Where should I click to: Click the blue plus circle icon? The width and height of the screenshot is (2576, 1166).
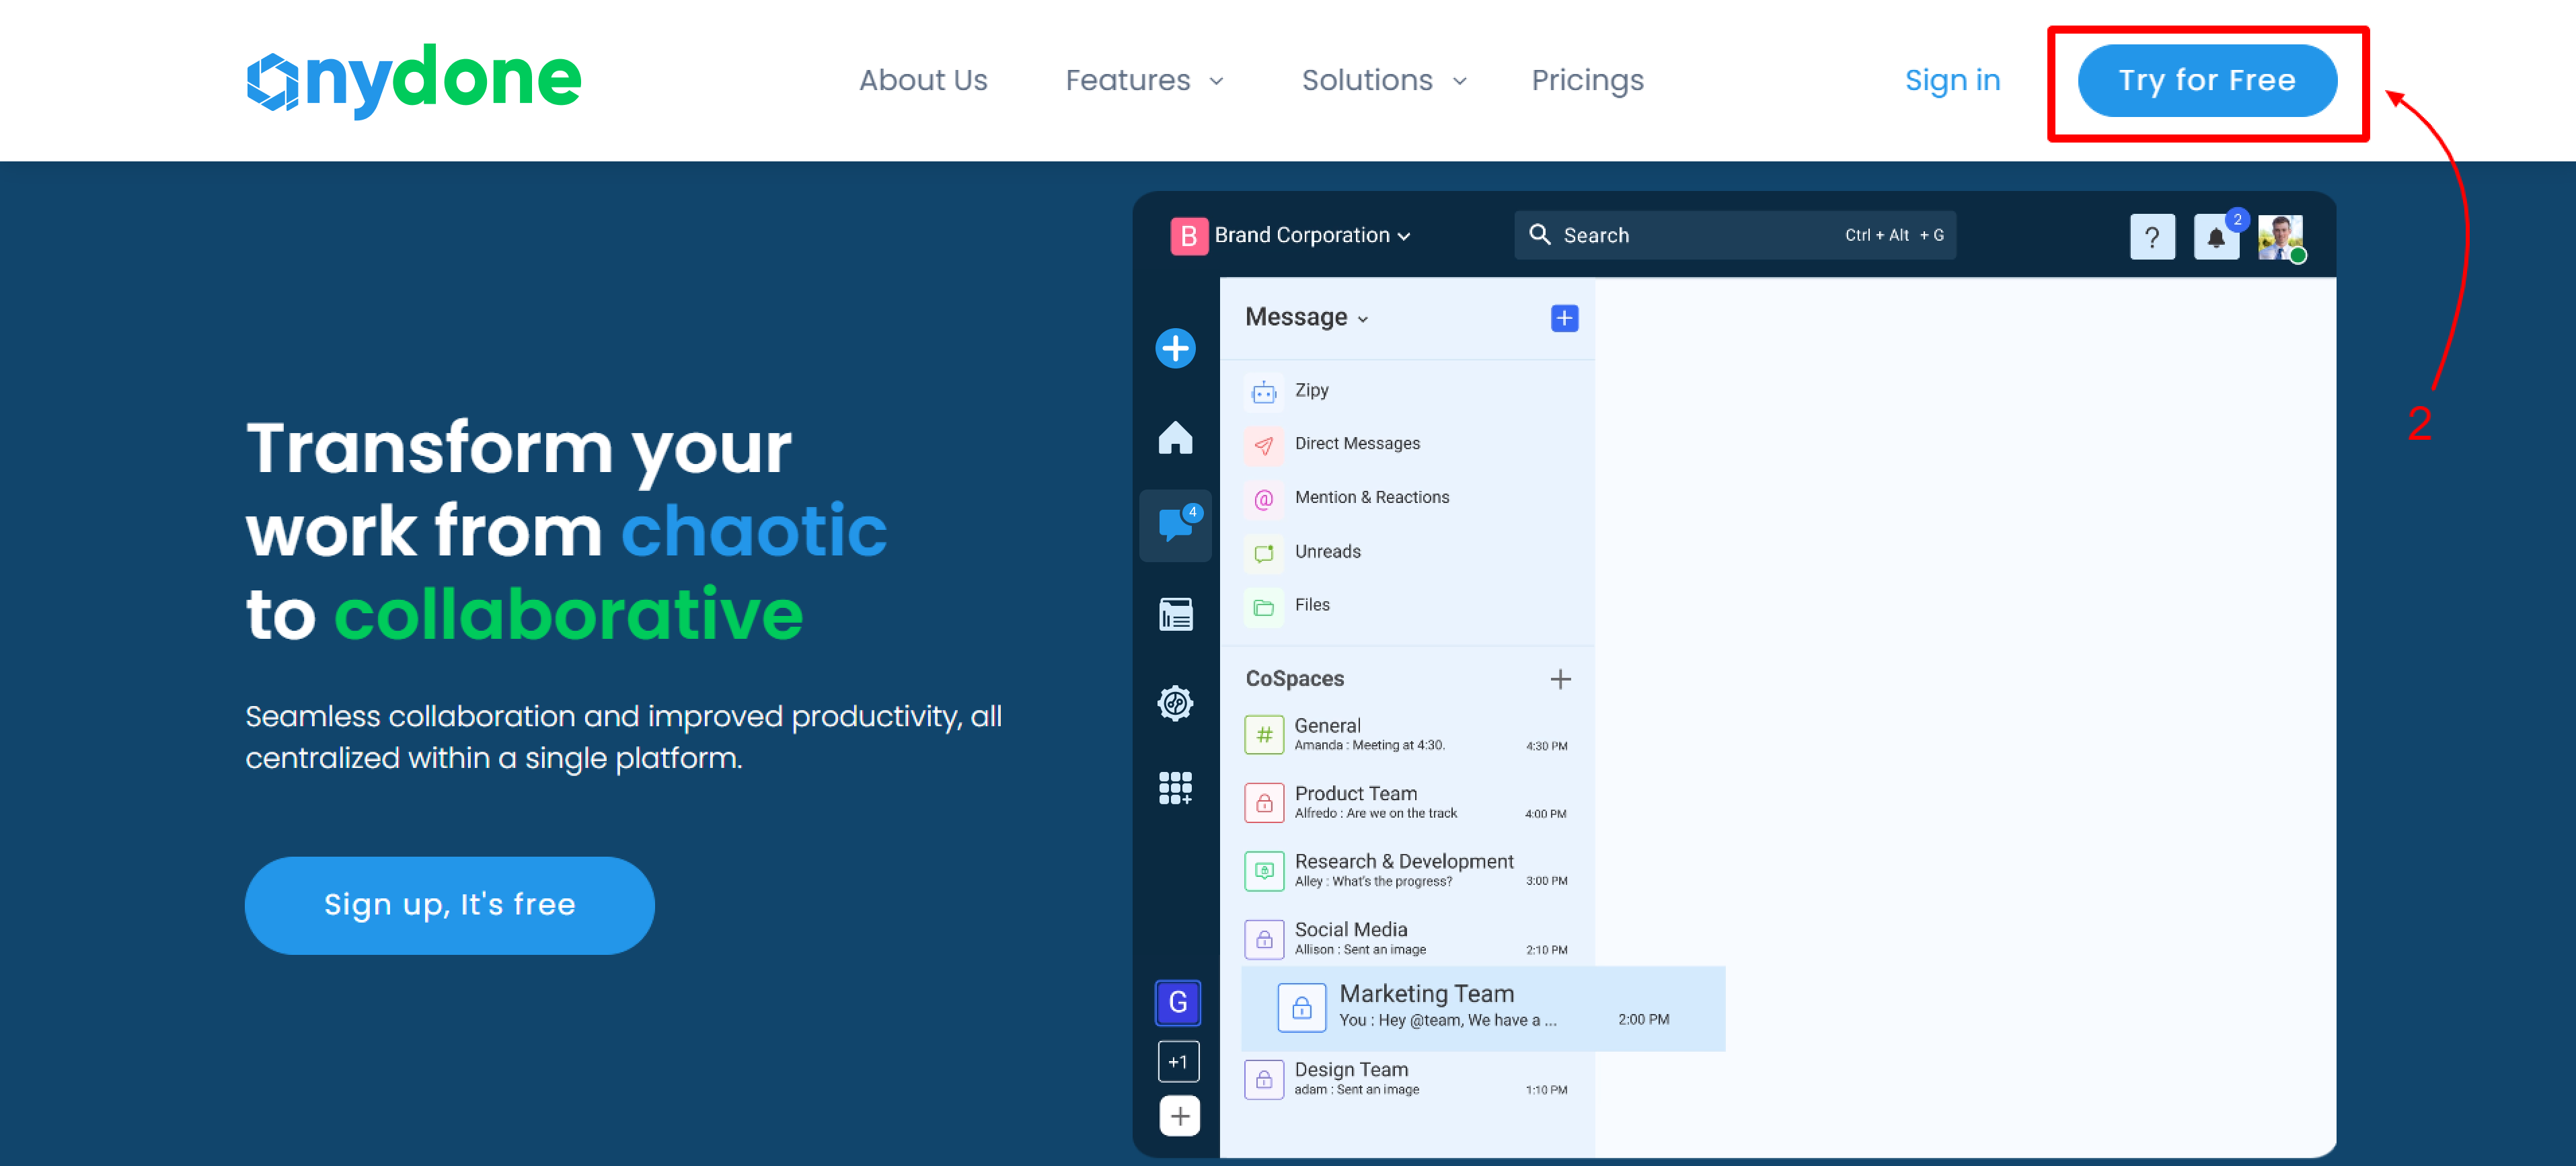tap(1175, 348)
